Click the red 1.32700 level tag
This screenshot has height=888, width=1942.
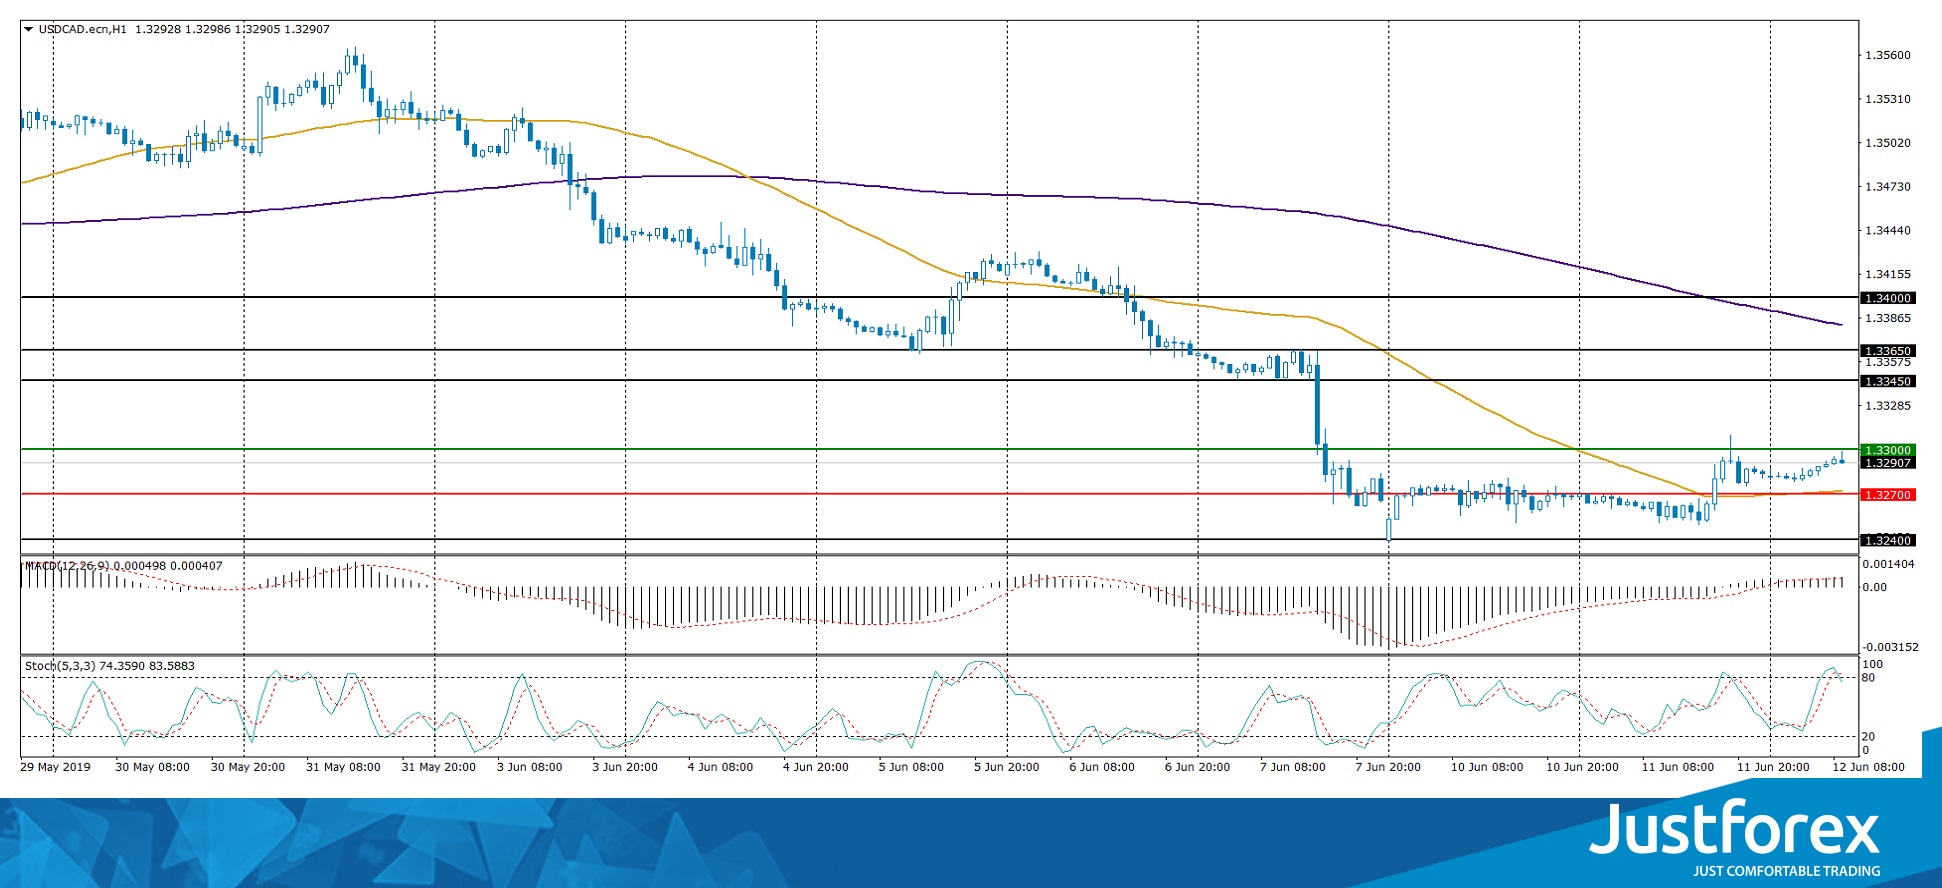click(x=1887, y=495)
